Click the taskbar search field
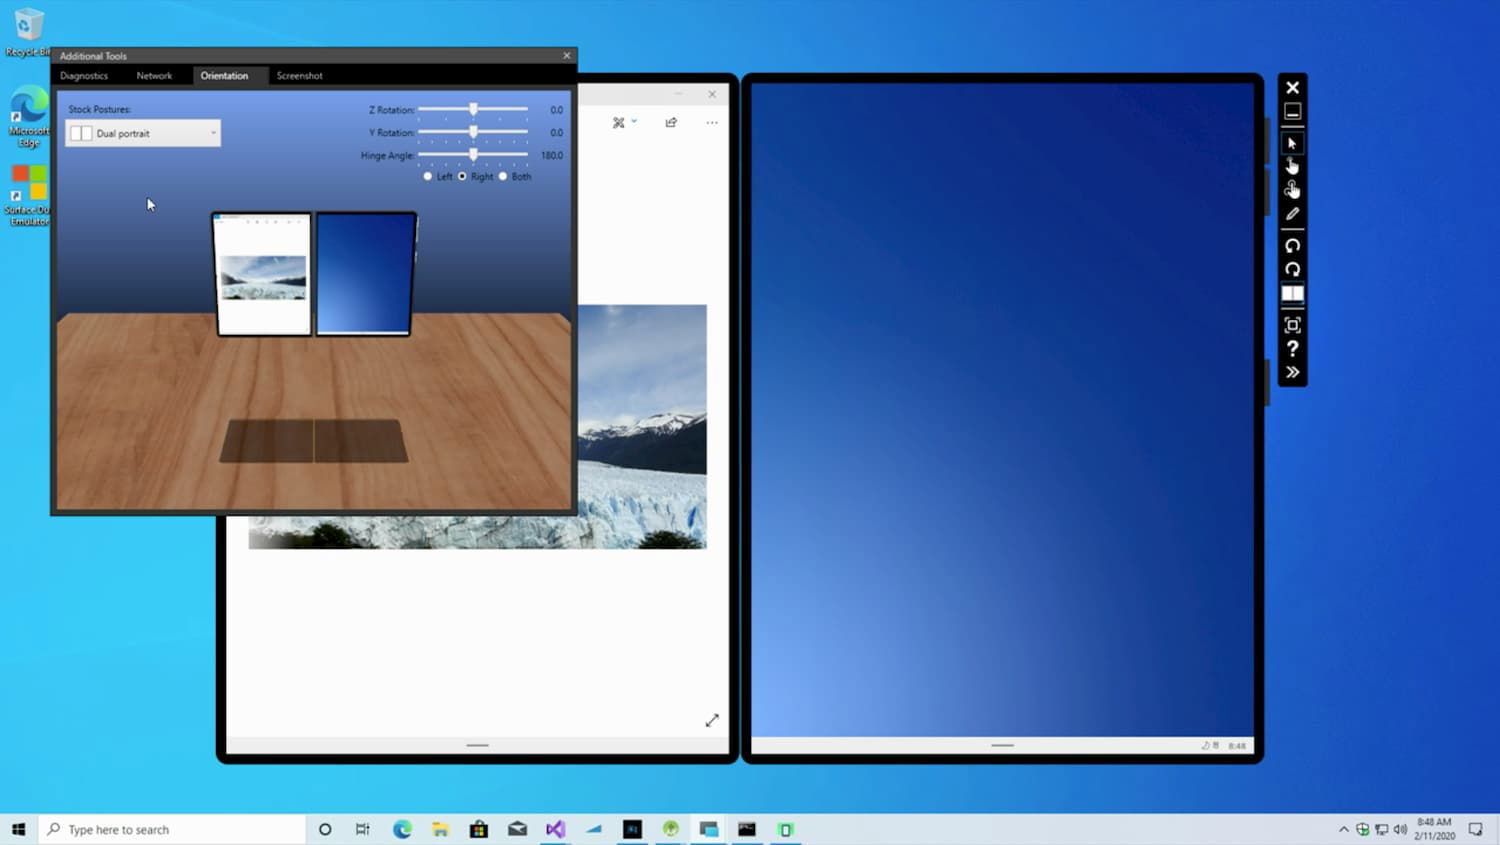The image size is (1500, 845). point(170,829)
